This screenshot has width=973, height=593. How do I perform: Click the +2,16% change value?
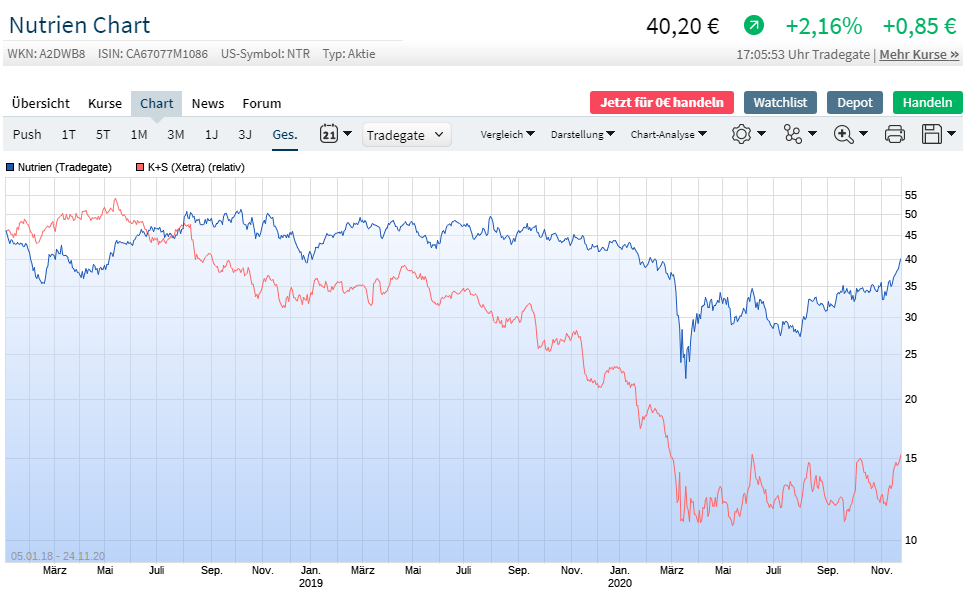pos(823,26)
